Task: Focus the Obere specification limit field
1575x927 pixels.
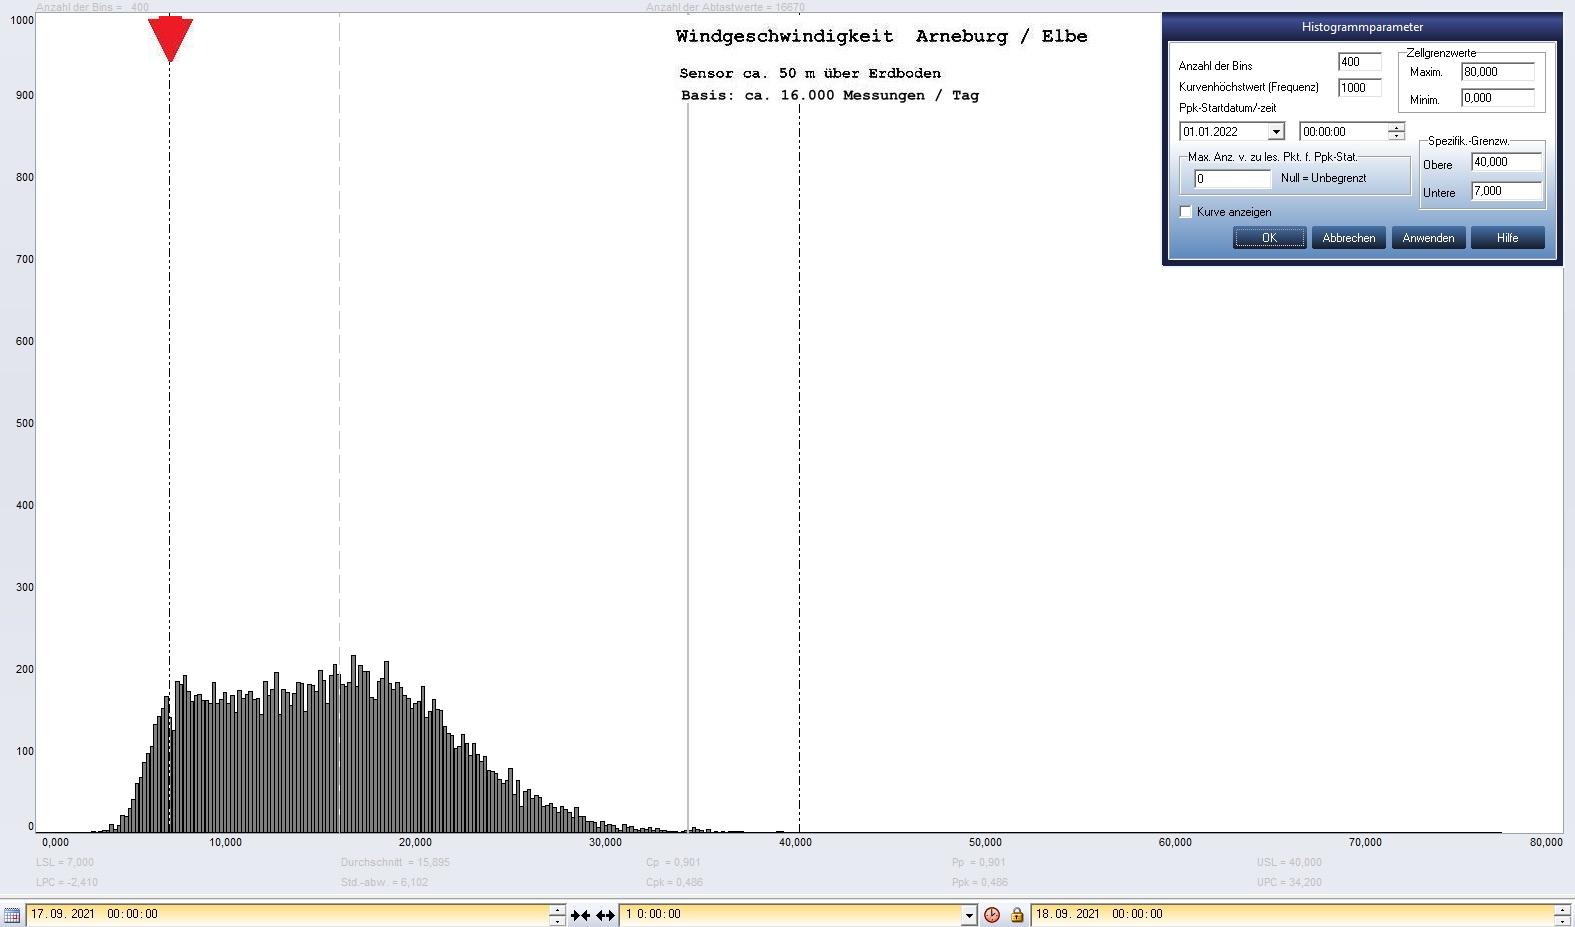Action: pos(1505,162)
